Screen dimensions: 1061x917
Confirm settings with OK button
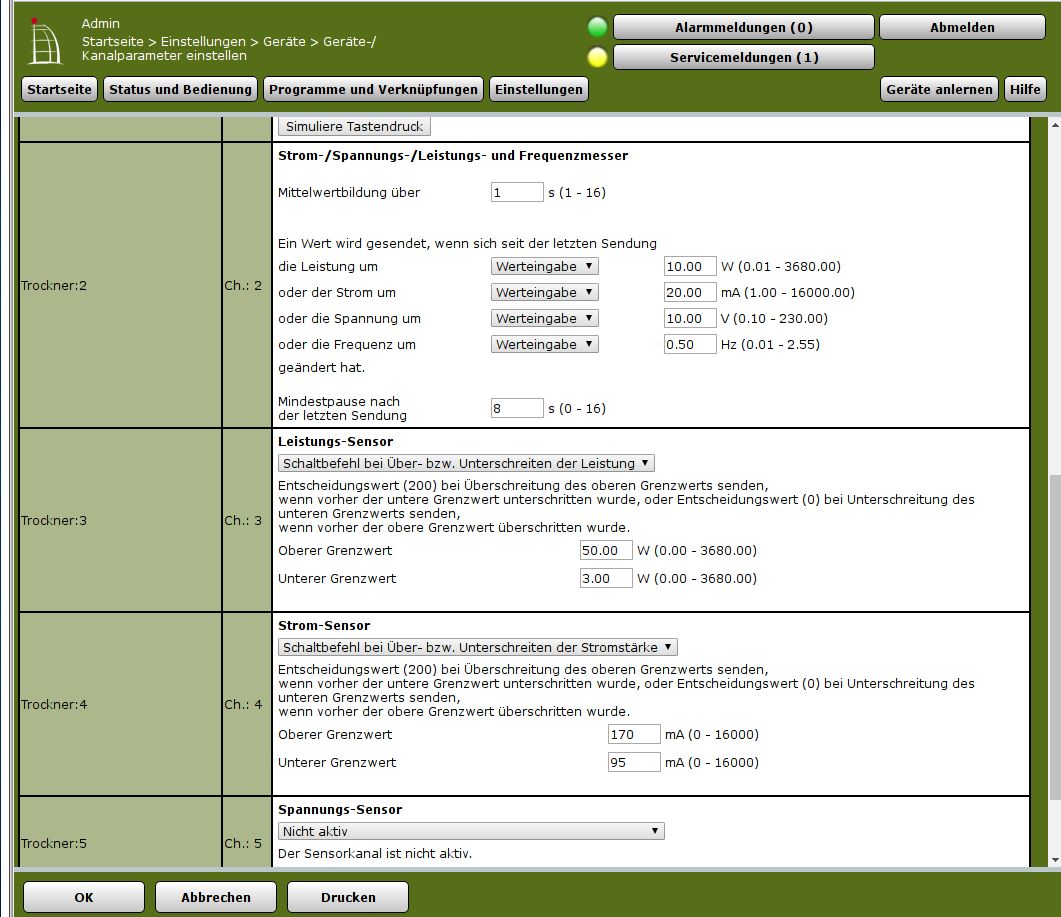click(84, 897)
